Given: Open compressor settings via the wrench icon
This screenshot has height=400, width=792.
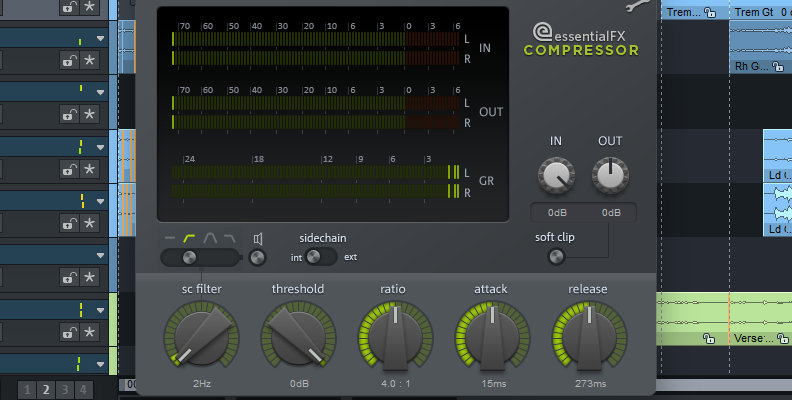Looking at the screenshot, I should (636, 8).
